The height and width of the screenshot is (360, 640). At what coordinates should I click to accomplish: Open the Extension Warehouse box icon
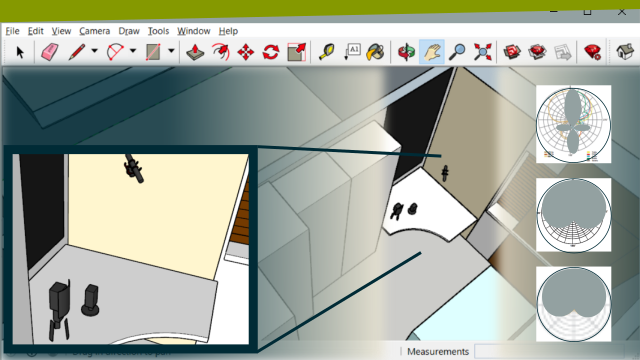click(x=537, y=52)
